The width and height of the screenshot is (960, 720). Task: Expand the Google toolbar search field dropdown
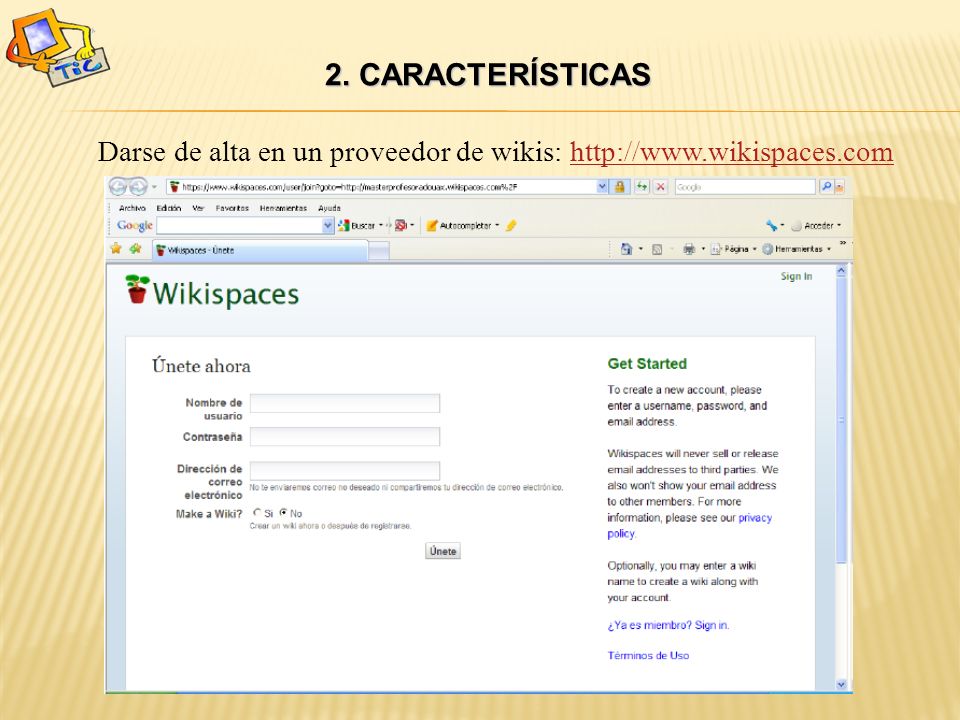point(328,226)
